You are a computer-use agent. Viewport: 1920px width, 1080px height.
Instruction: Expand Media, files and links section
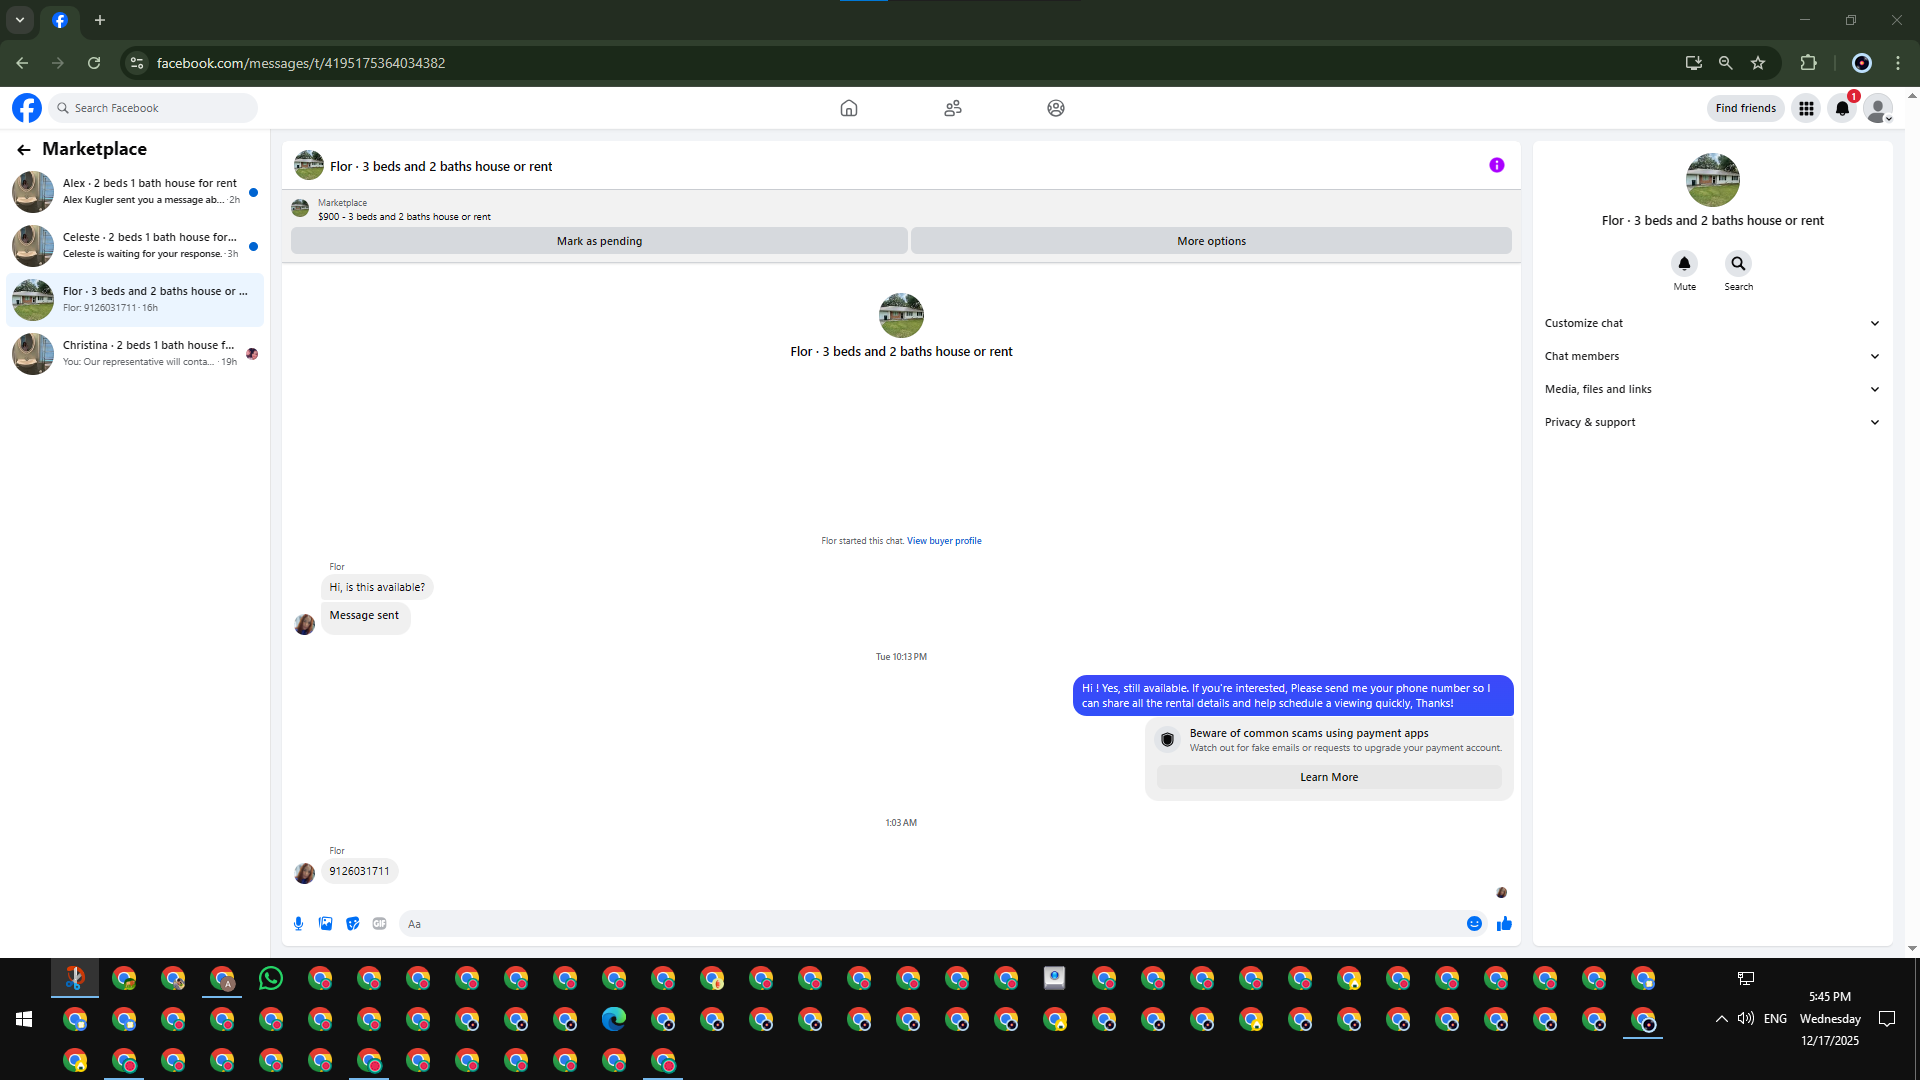tap(1712, 389)
